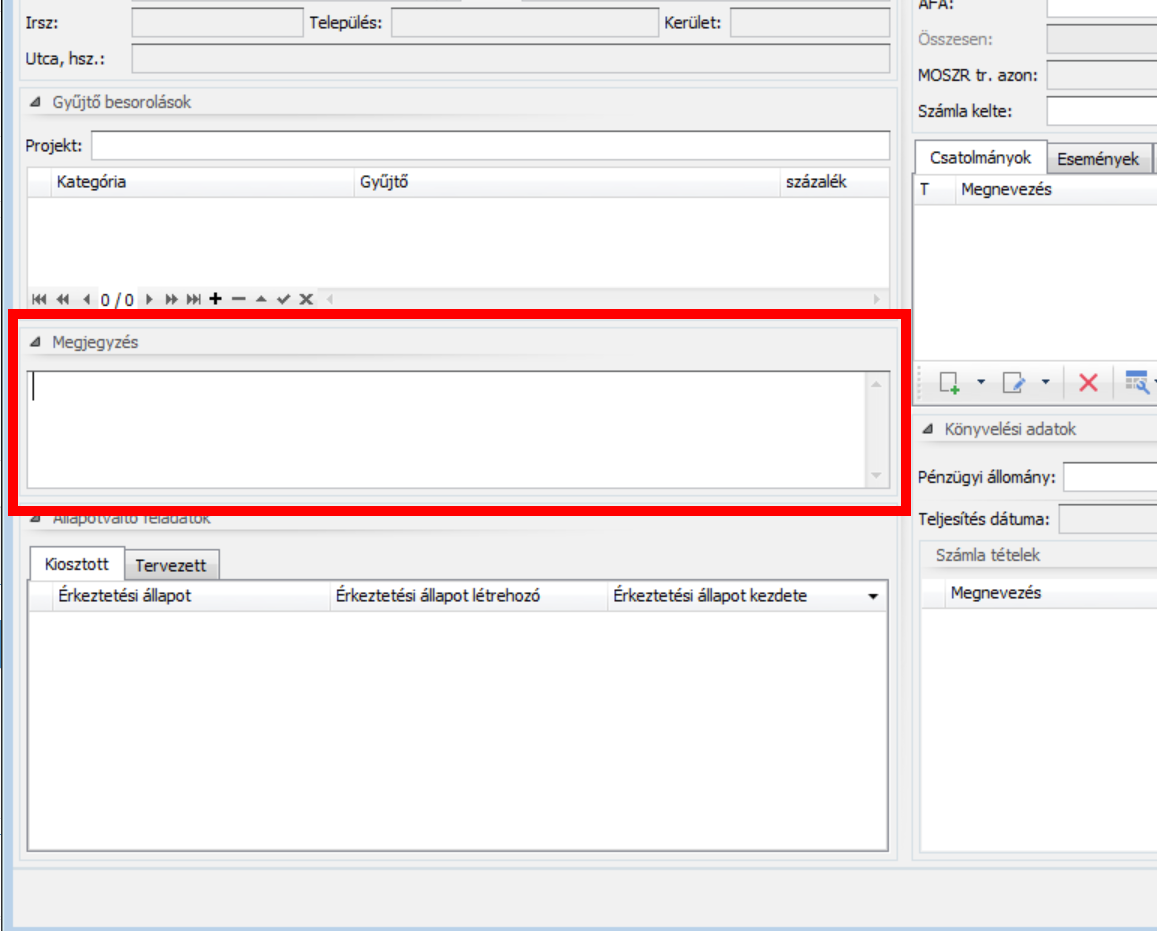Image resolution: width=1157 pixels, height=931 pixels.
Task: Click the post edit checkmark in navigator
Action: (284, 299)
